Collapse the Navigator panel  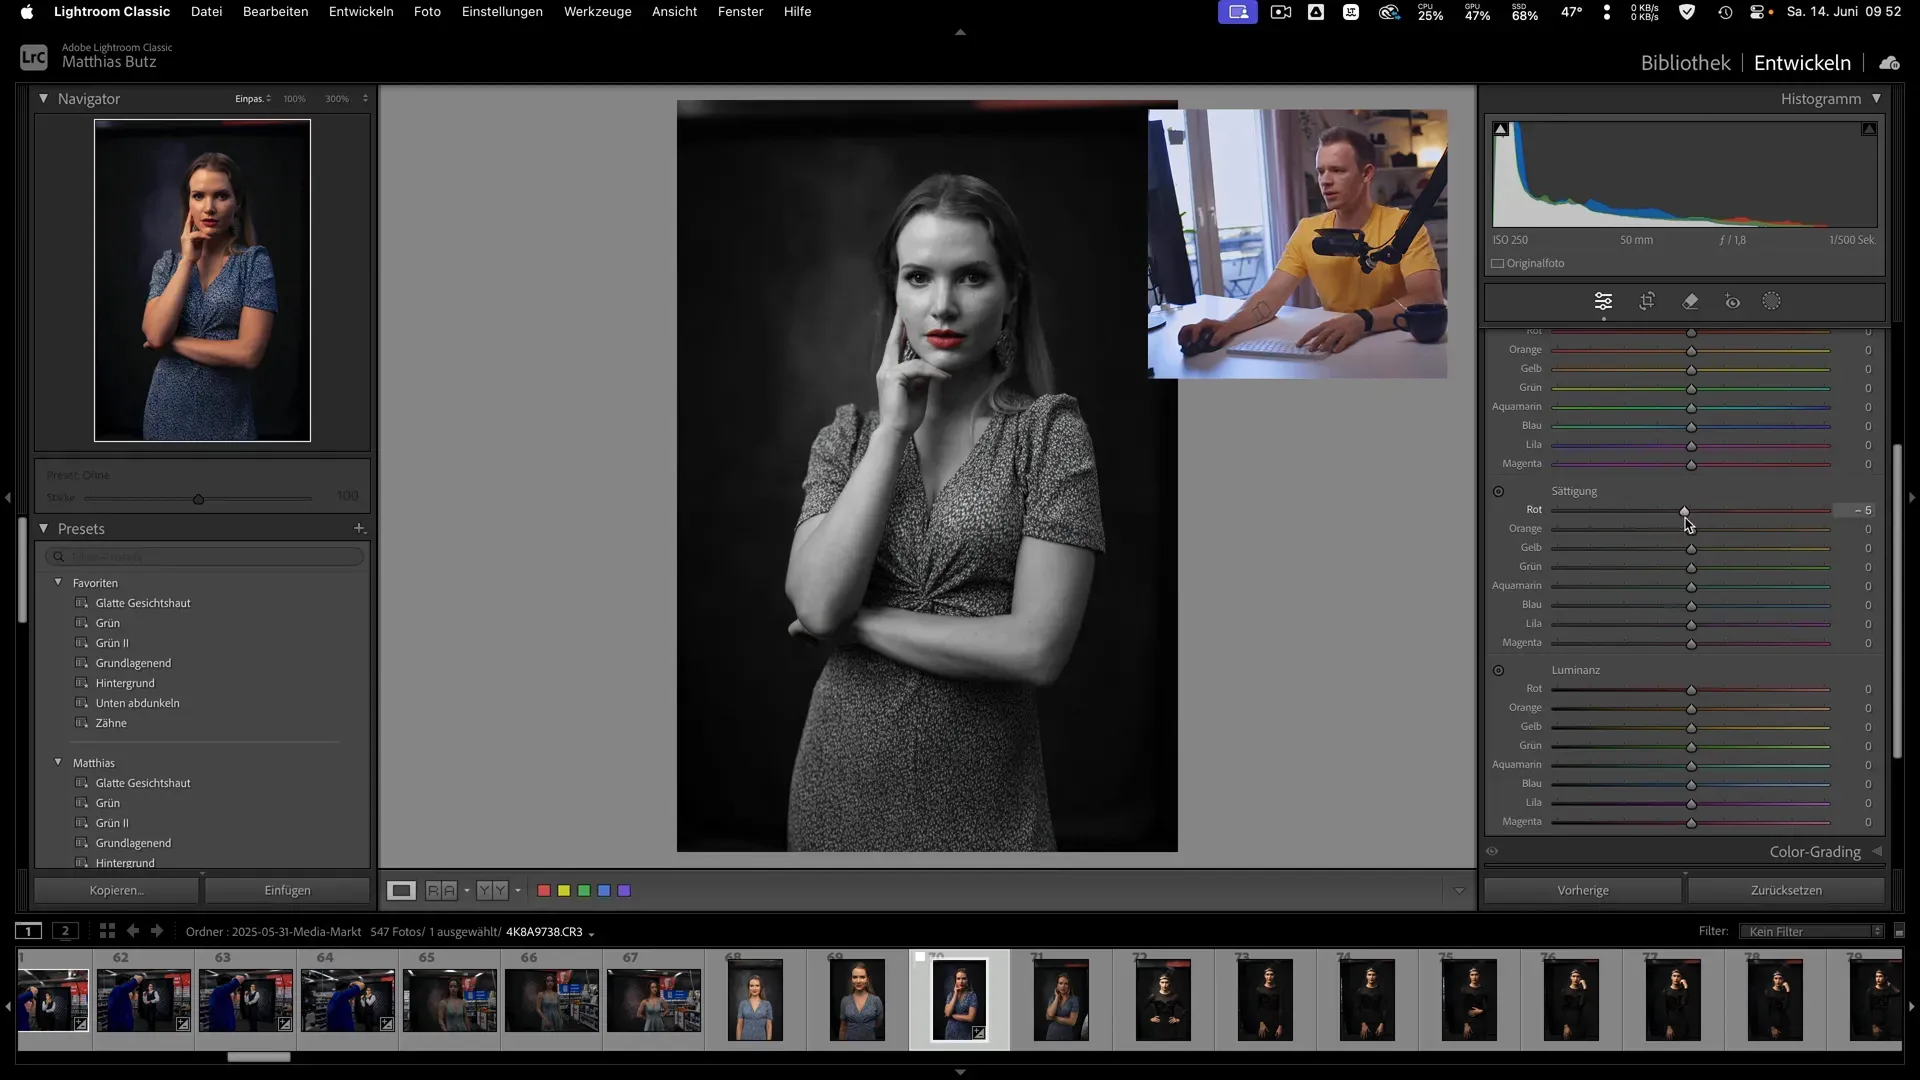pyautogui.click(x=43, y=98)
